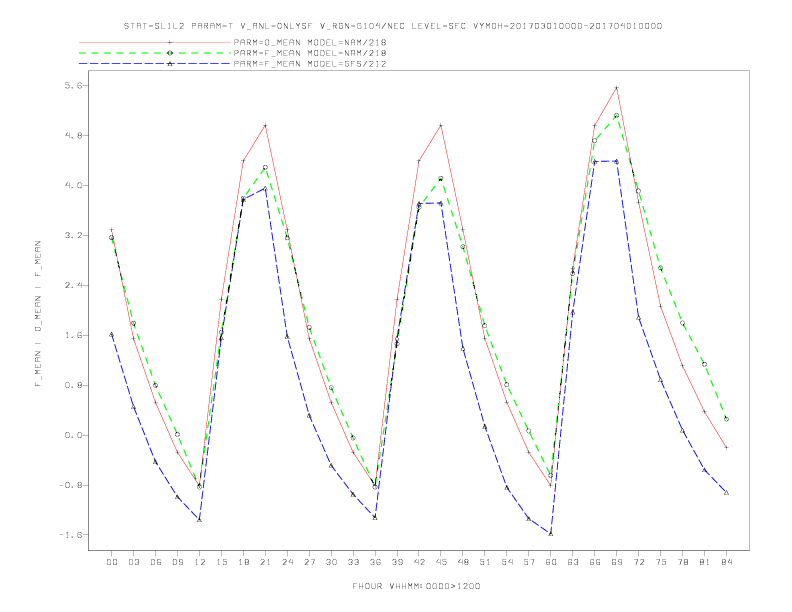792x612 pixels.
Task: Click forecast hour label 72 on x-axis
Action: pyautogui.click(x=638, y=563)
